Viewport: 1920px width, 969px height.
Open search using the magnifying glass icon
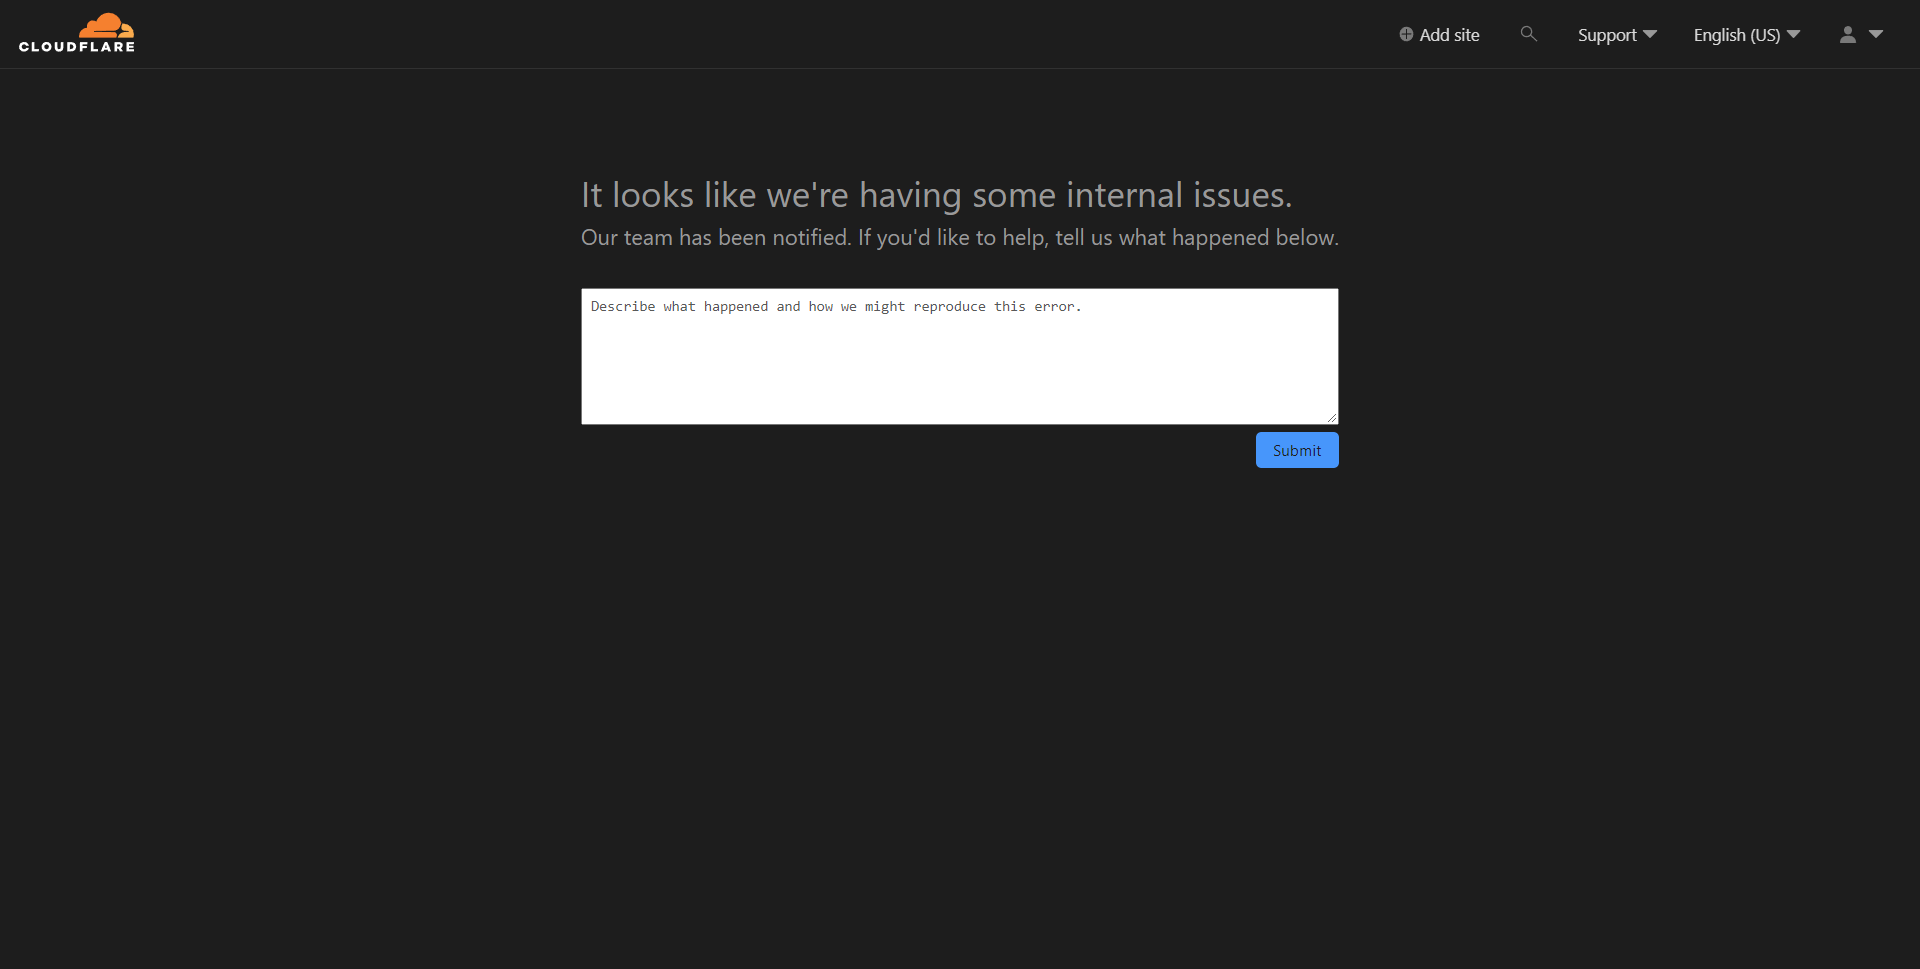pos(1529,33)
